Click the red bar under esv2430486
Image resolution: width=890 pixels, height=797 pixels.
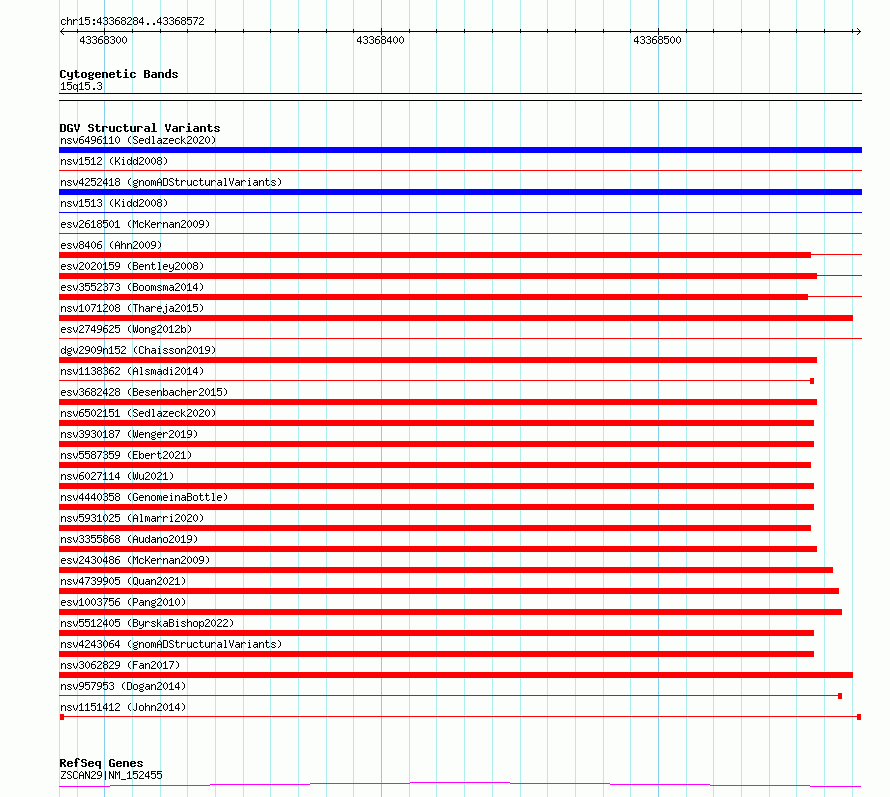pos(446,570)
